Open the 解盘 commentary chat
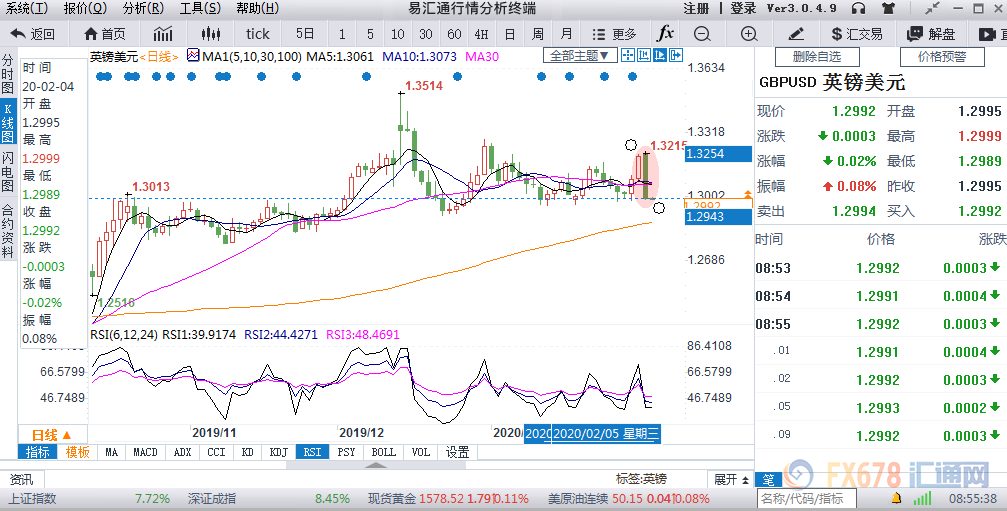 931,34
